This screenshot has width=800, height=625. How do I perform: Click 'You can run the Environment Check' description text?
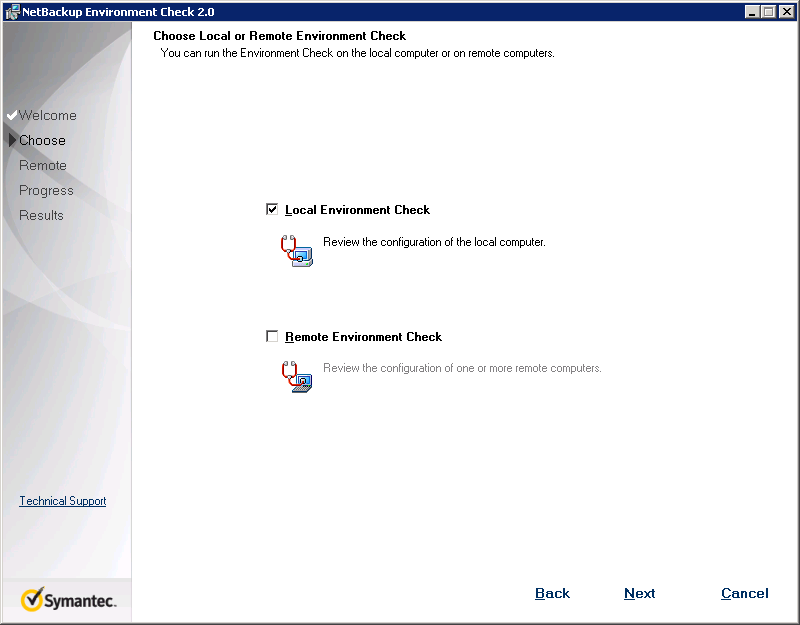coord(358,53)
